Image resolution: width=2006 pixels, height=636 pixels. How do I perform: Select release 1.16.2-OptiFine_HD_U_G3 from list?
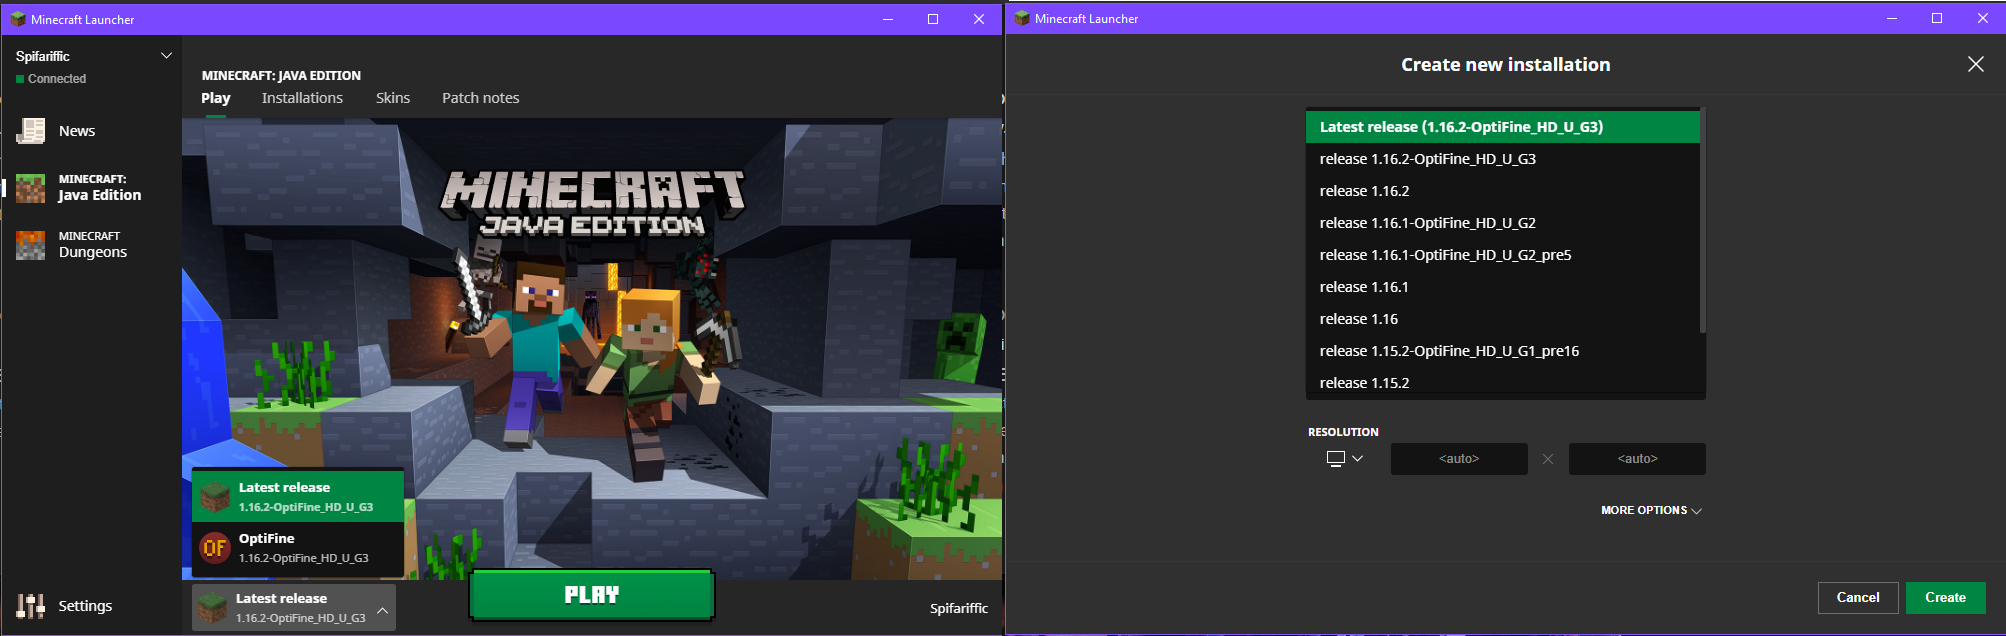[x=1503, y=159]
